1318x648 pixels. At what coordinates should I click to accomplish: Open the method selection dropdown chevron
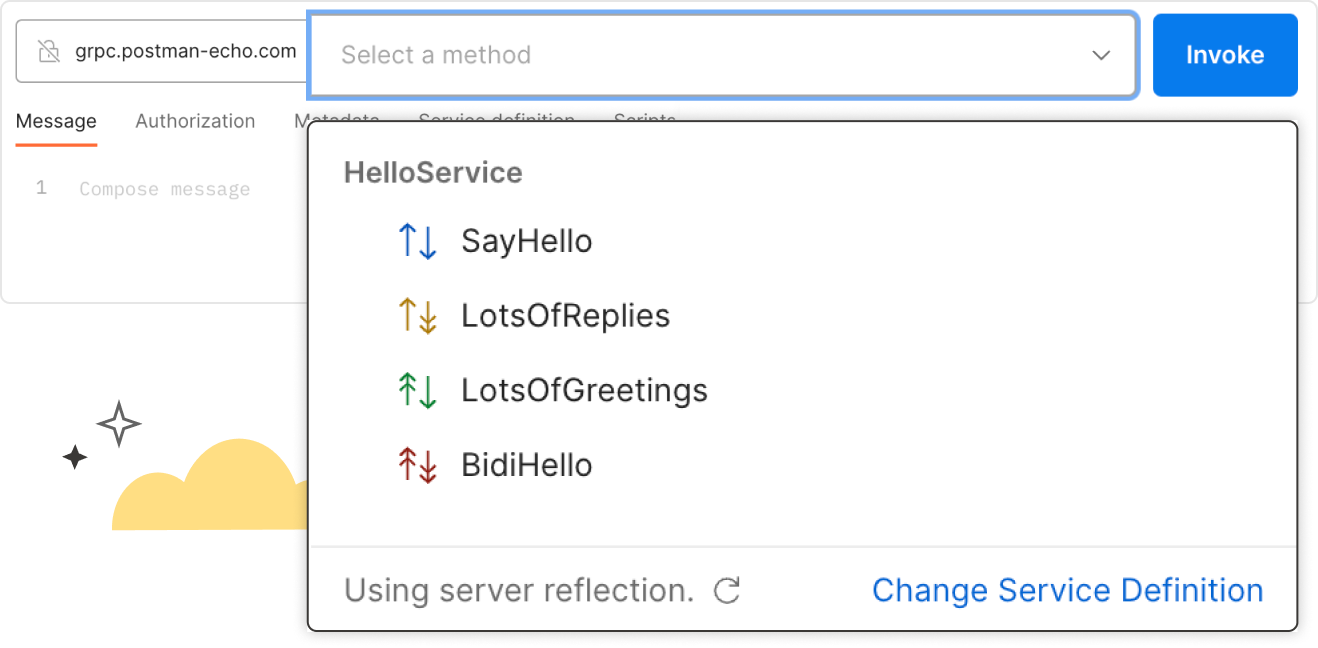[1100, 56]
